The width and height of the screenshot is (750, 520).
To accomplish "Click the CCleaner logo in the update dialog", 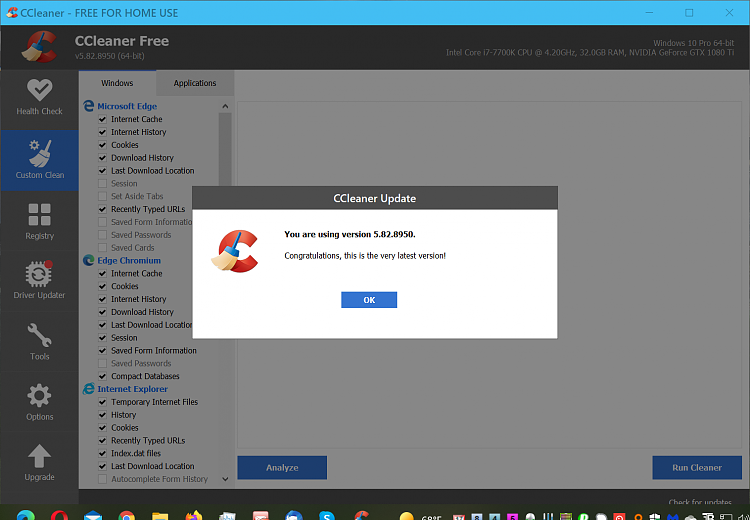I will point(235,251).
